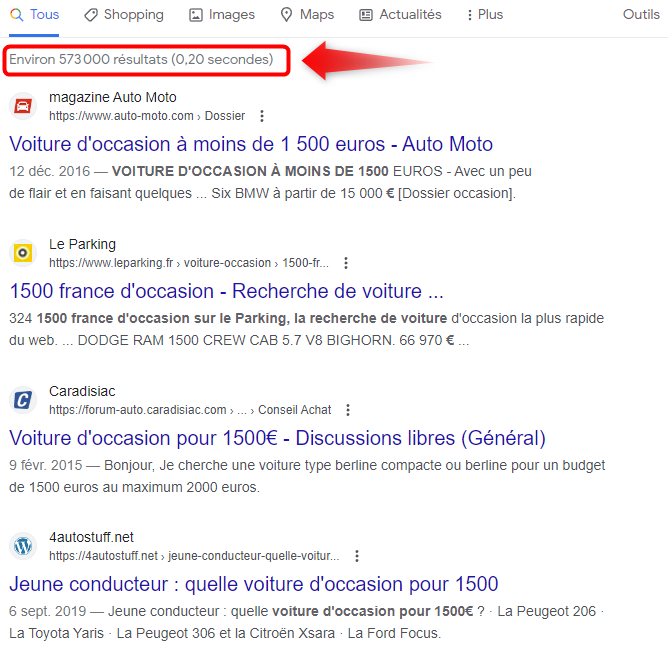Open the Maps tab
Viewport: 668px width, 658px height.
(307, 15)
